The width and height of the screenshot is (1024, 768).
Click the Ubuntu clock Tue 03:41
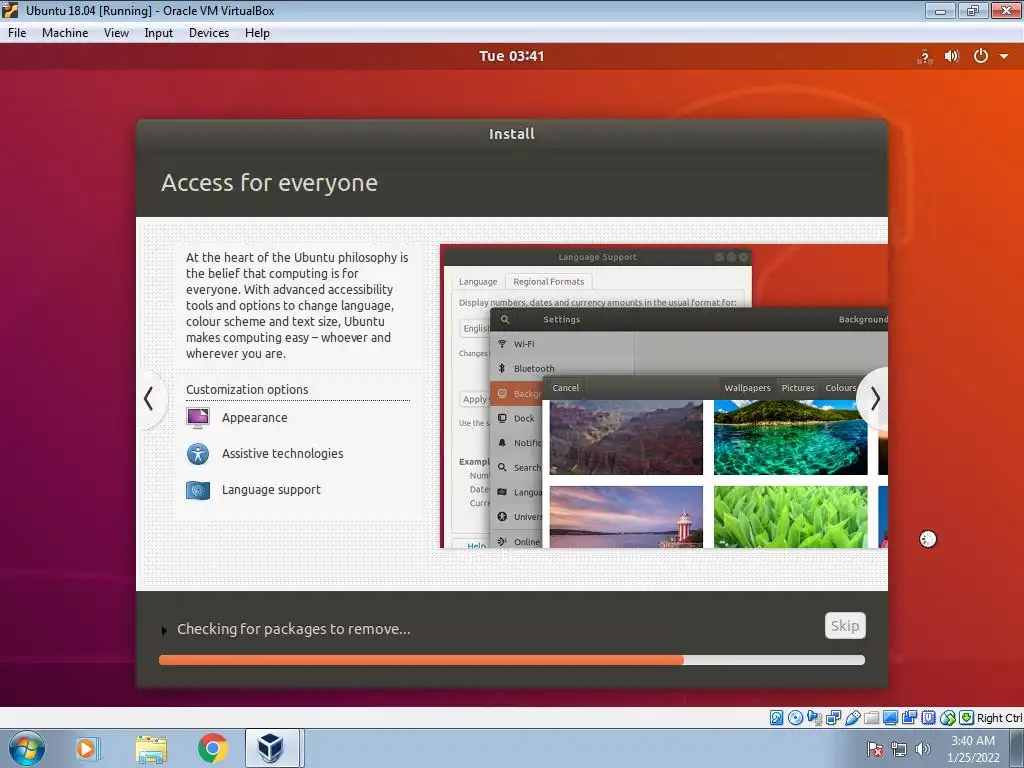point(511,56)
